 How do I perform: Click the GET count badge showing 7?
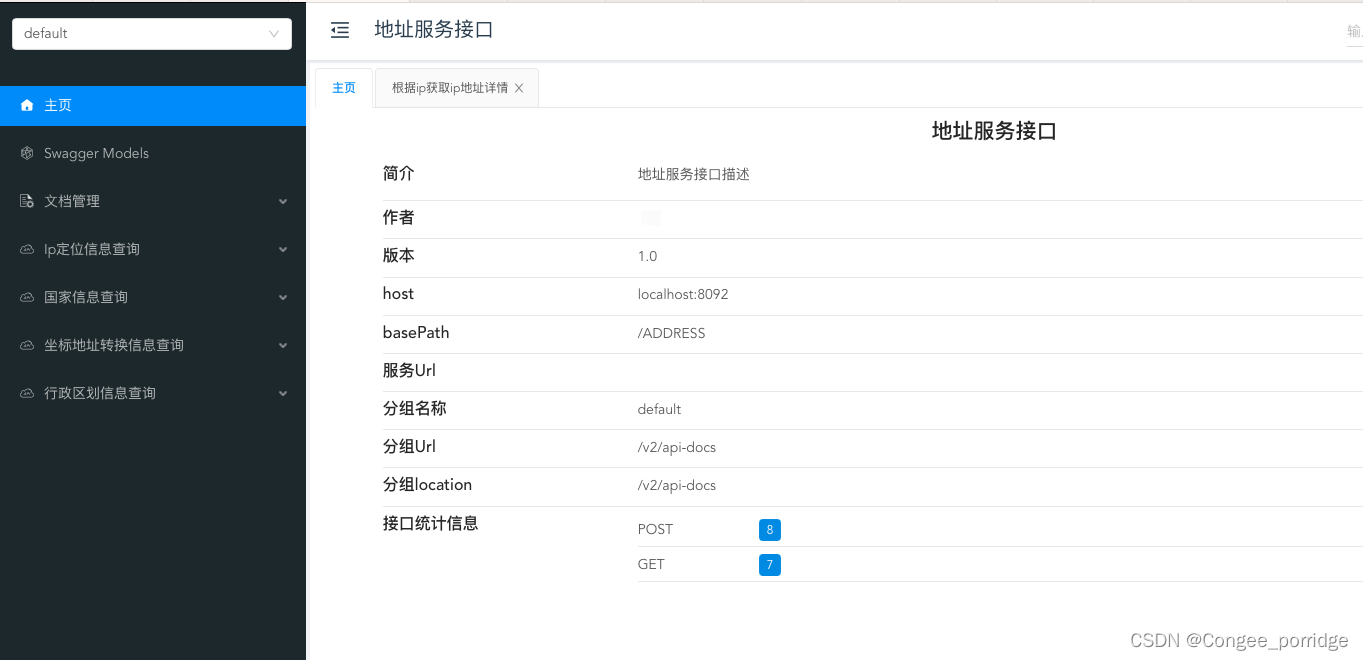[x=769, y=564]
